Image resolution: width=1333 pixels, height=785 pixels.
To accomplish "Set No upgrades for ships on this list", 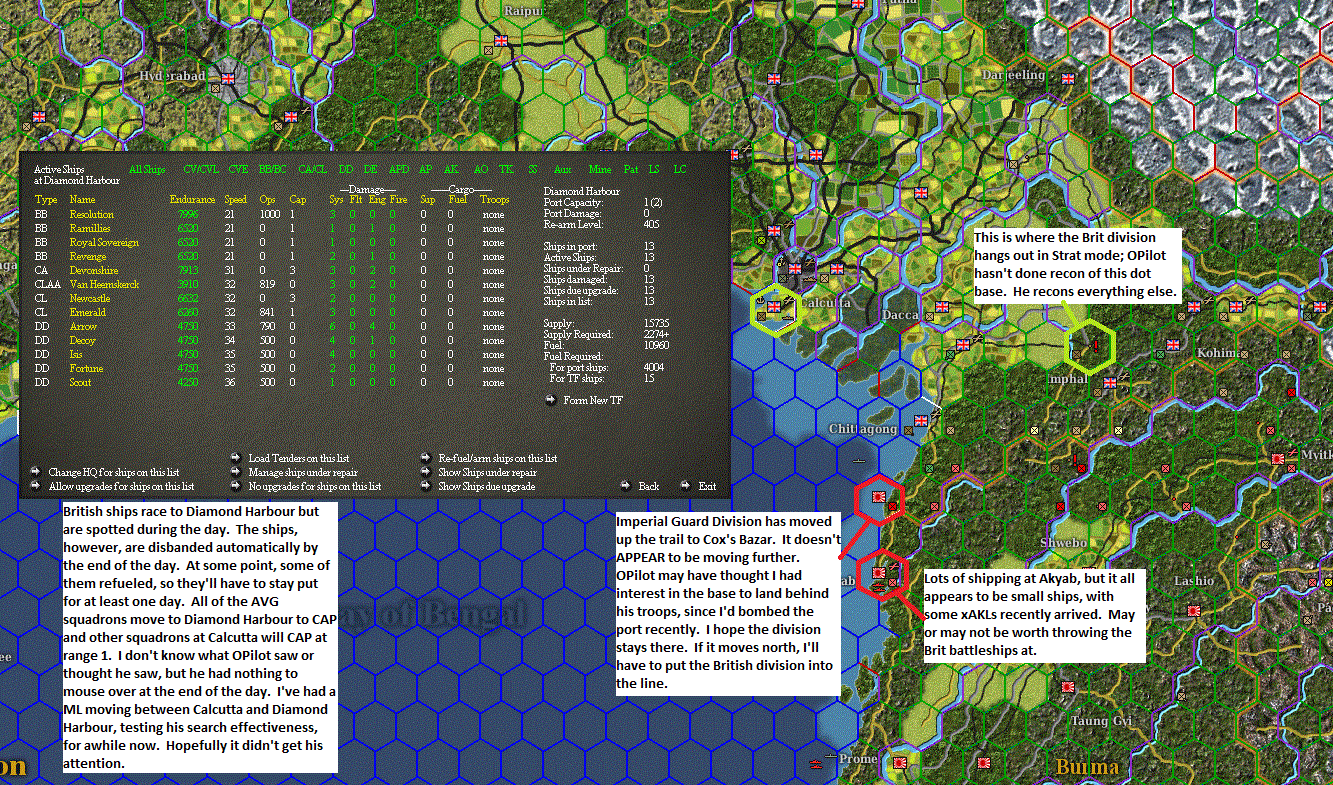I will 306,486.
